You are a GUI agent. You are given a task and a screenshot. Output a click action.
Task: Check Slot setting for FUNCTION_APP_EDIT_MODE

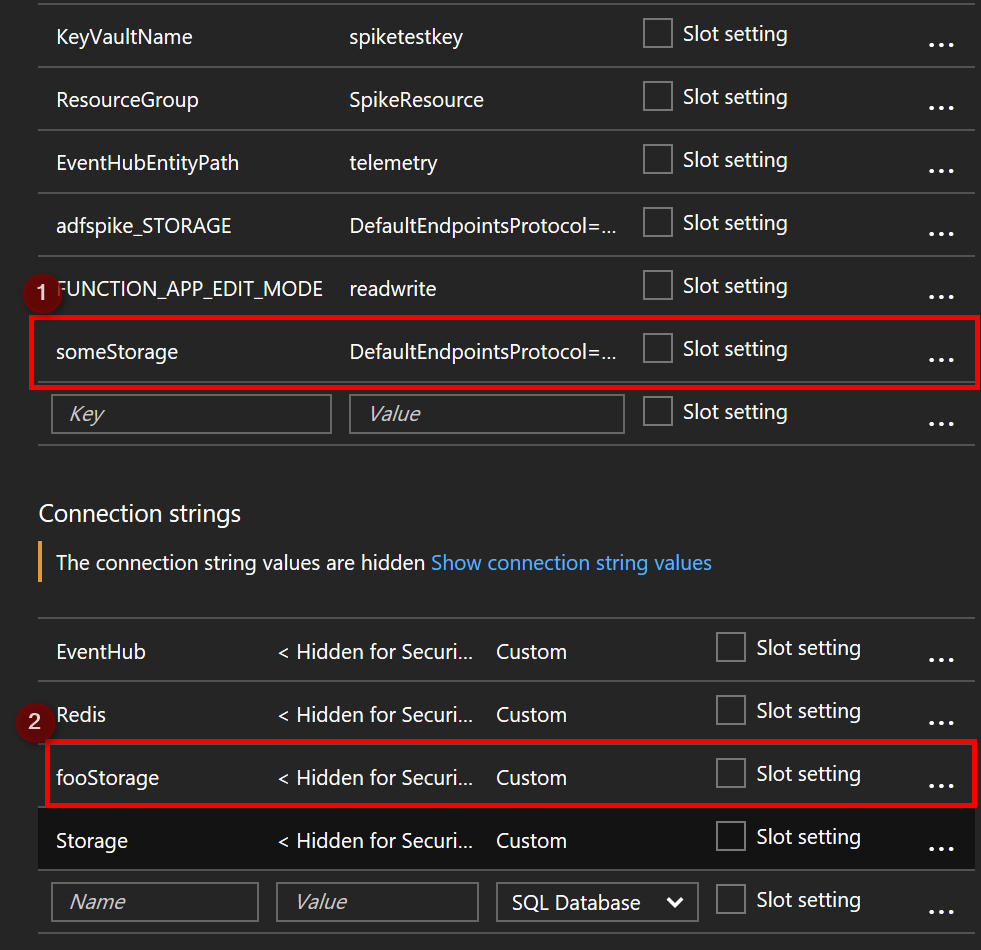point(658,285)
